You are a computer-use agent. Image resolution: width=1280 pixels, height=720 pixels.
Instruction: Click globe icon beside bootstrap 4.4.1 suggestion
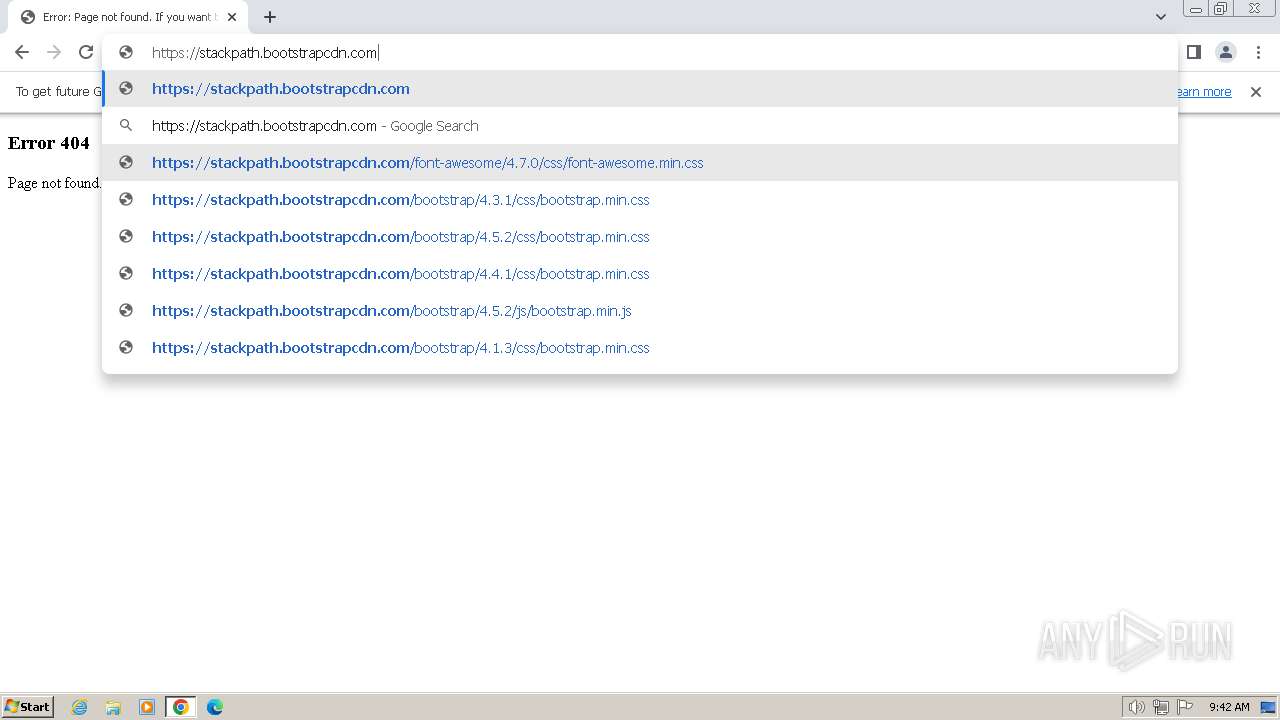(126, 274)
